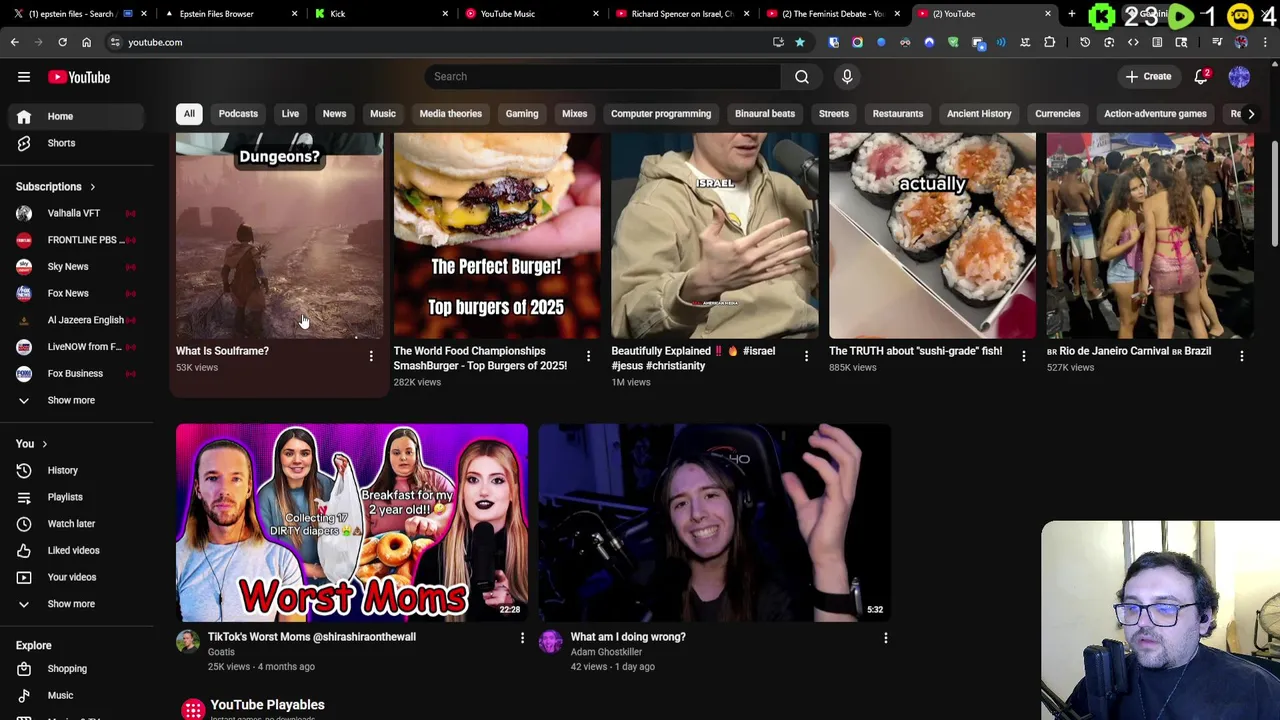This screenshot has height=720, width=1280.
Task: Select the Music filter chip
Action: [x=383, y=114]
